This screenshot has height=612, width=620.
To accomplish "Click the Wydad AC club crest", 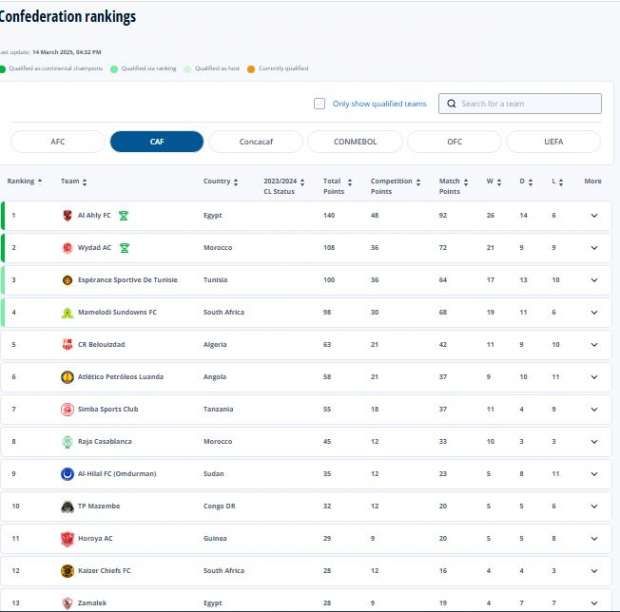I will click(68, 248).
